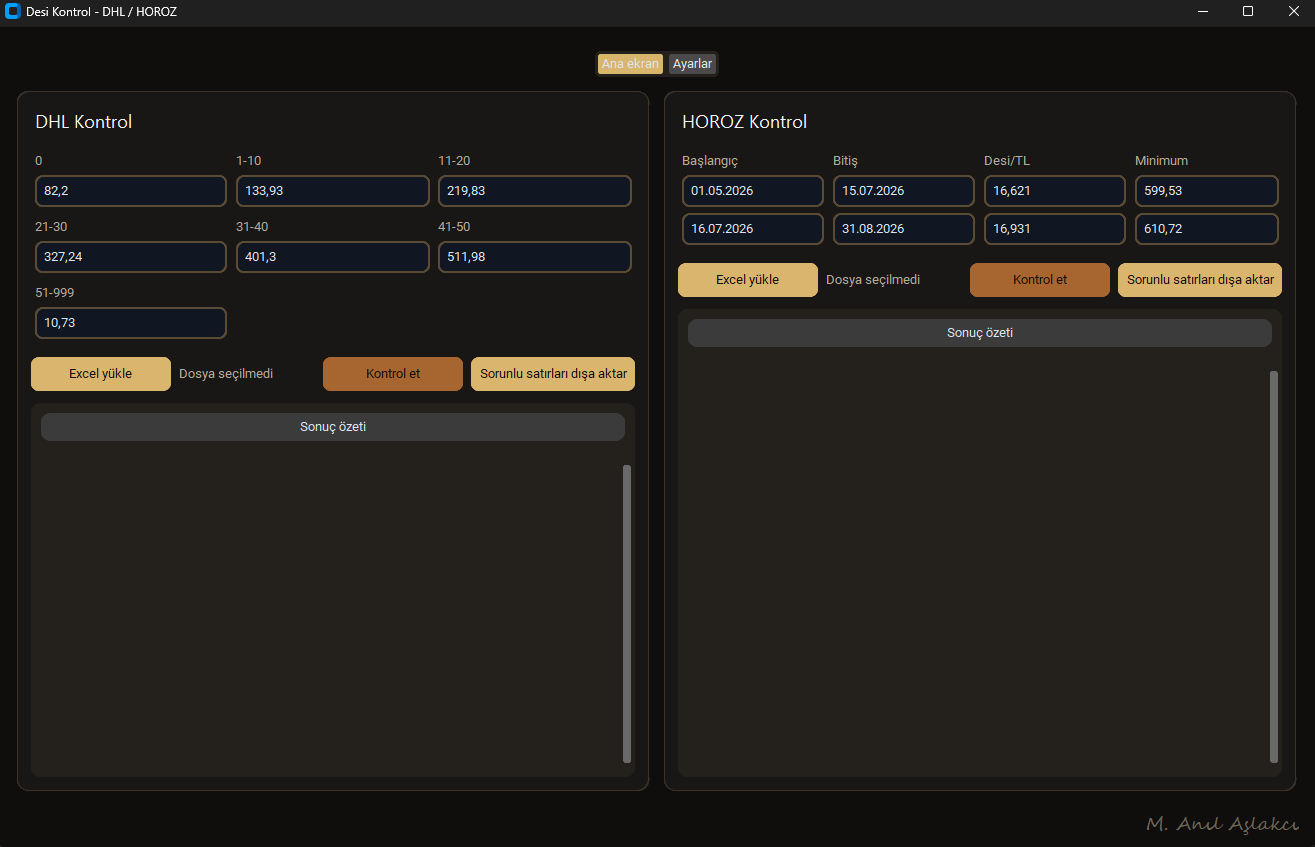Focus the Başlangıç date field 01.05.2026
This screenshot has height=847, width=1315.
coord(753,191)
